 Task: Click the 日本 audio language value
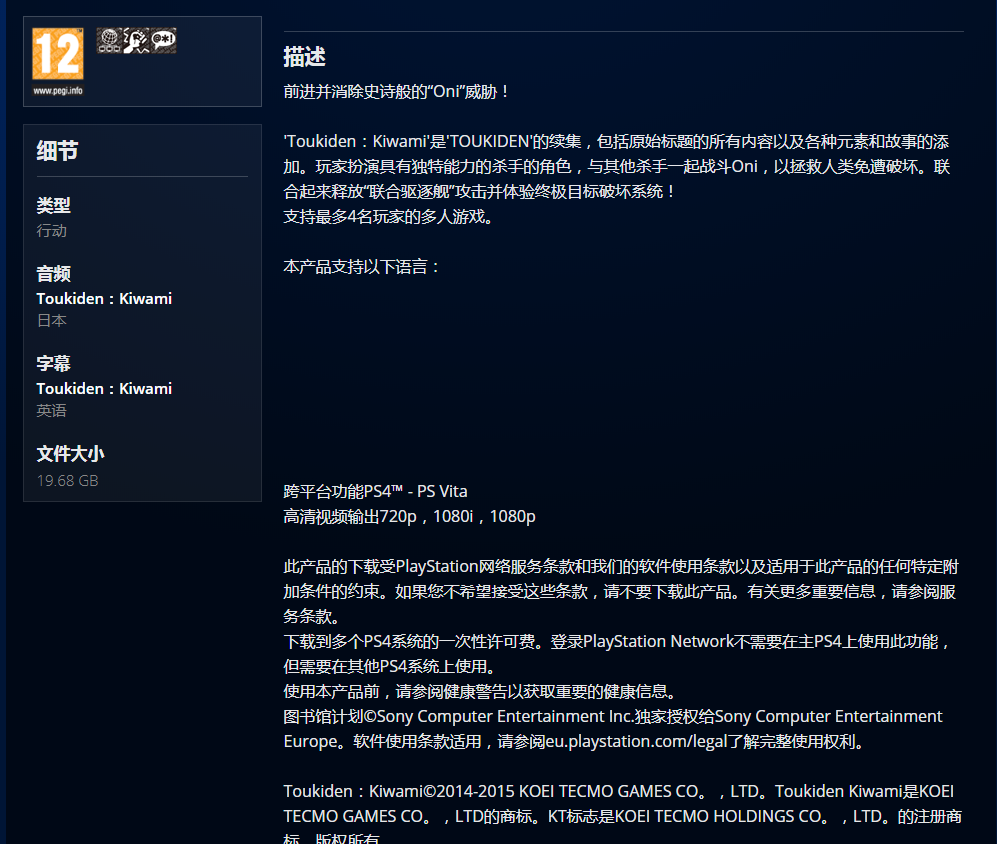[x=52, y=320]
